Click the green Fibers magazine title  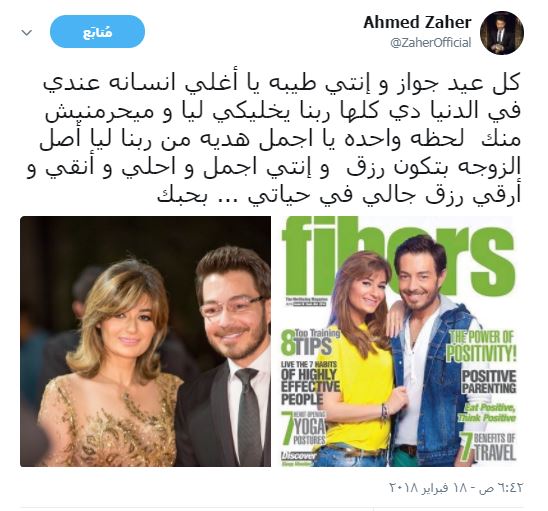399,257
